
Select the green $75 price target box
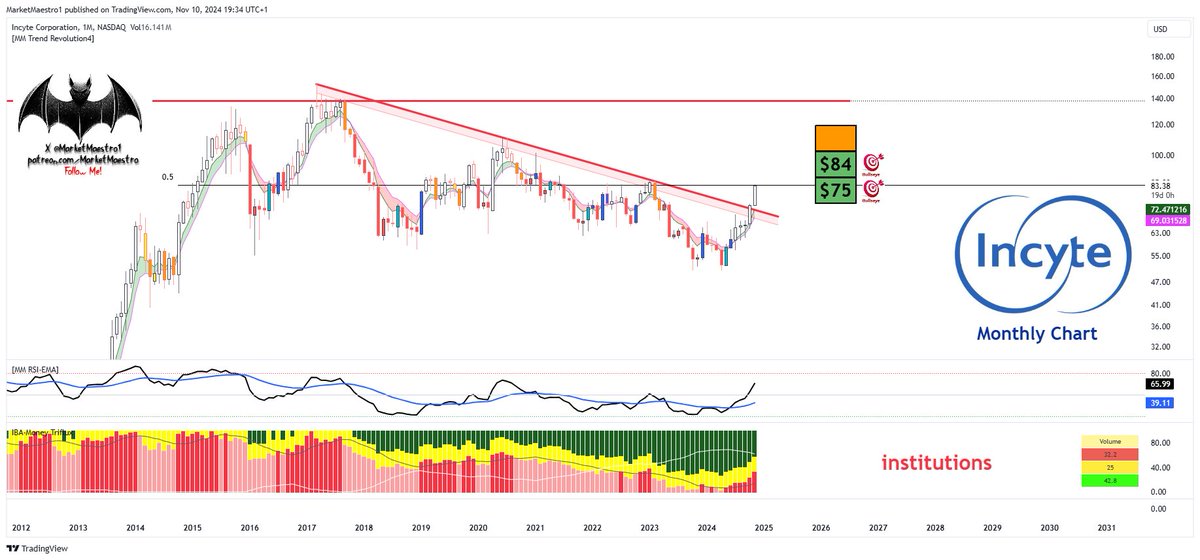tap(836, 190)
